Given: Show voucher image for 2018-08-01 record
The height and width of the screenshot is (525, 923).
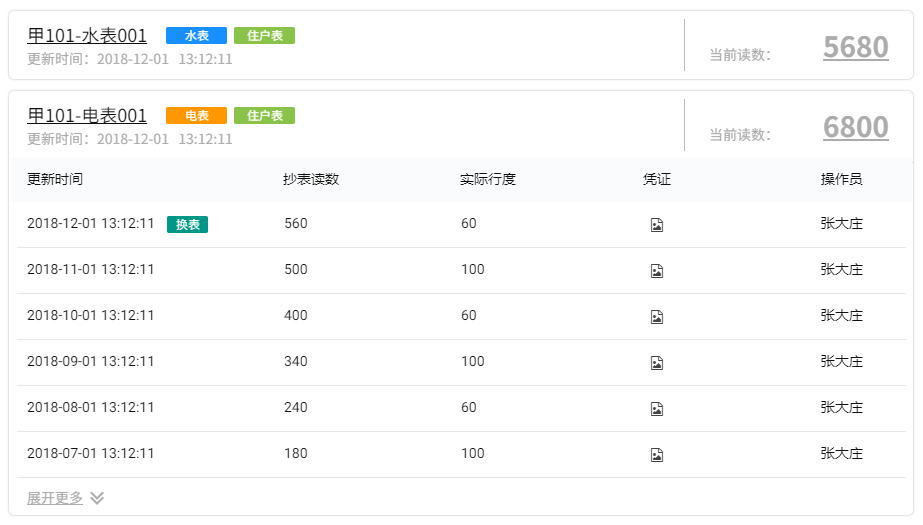Looking at the screenshot, I should [x=657, y=409].
